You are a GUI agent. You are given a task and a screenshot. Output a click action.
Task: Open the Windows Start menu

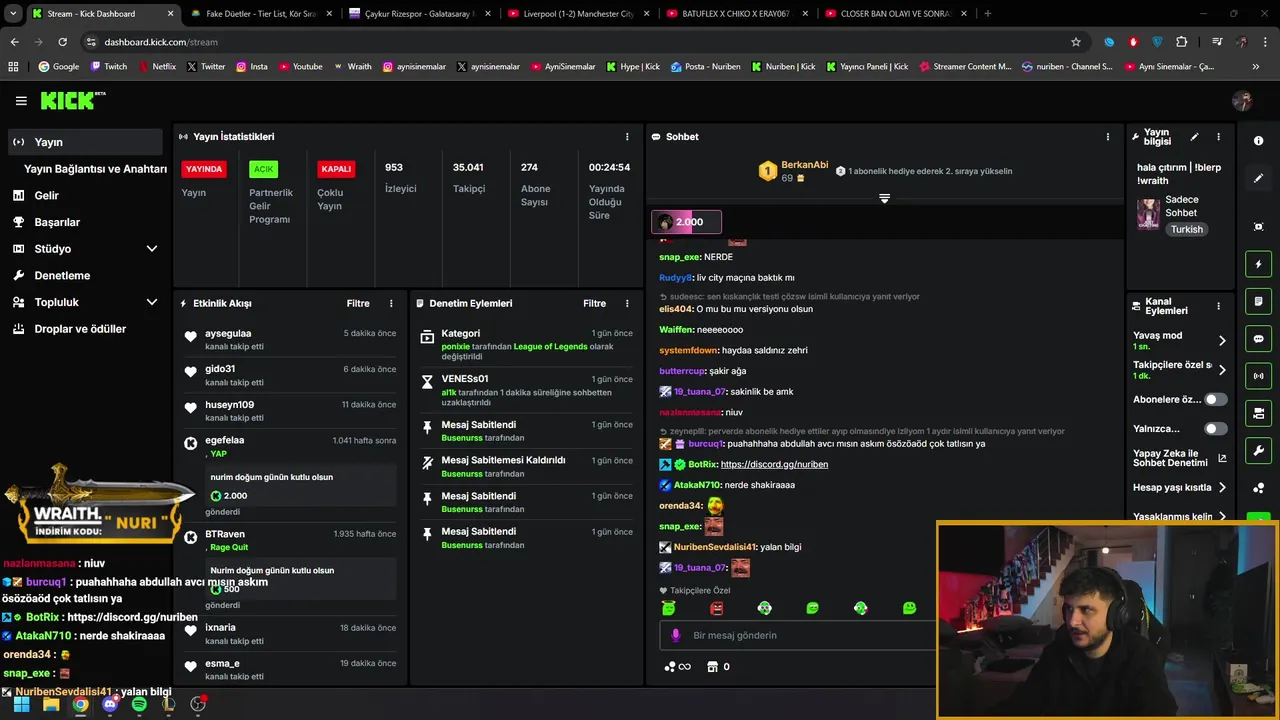(x=21, y=704)
